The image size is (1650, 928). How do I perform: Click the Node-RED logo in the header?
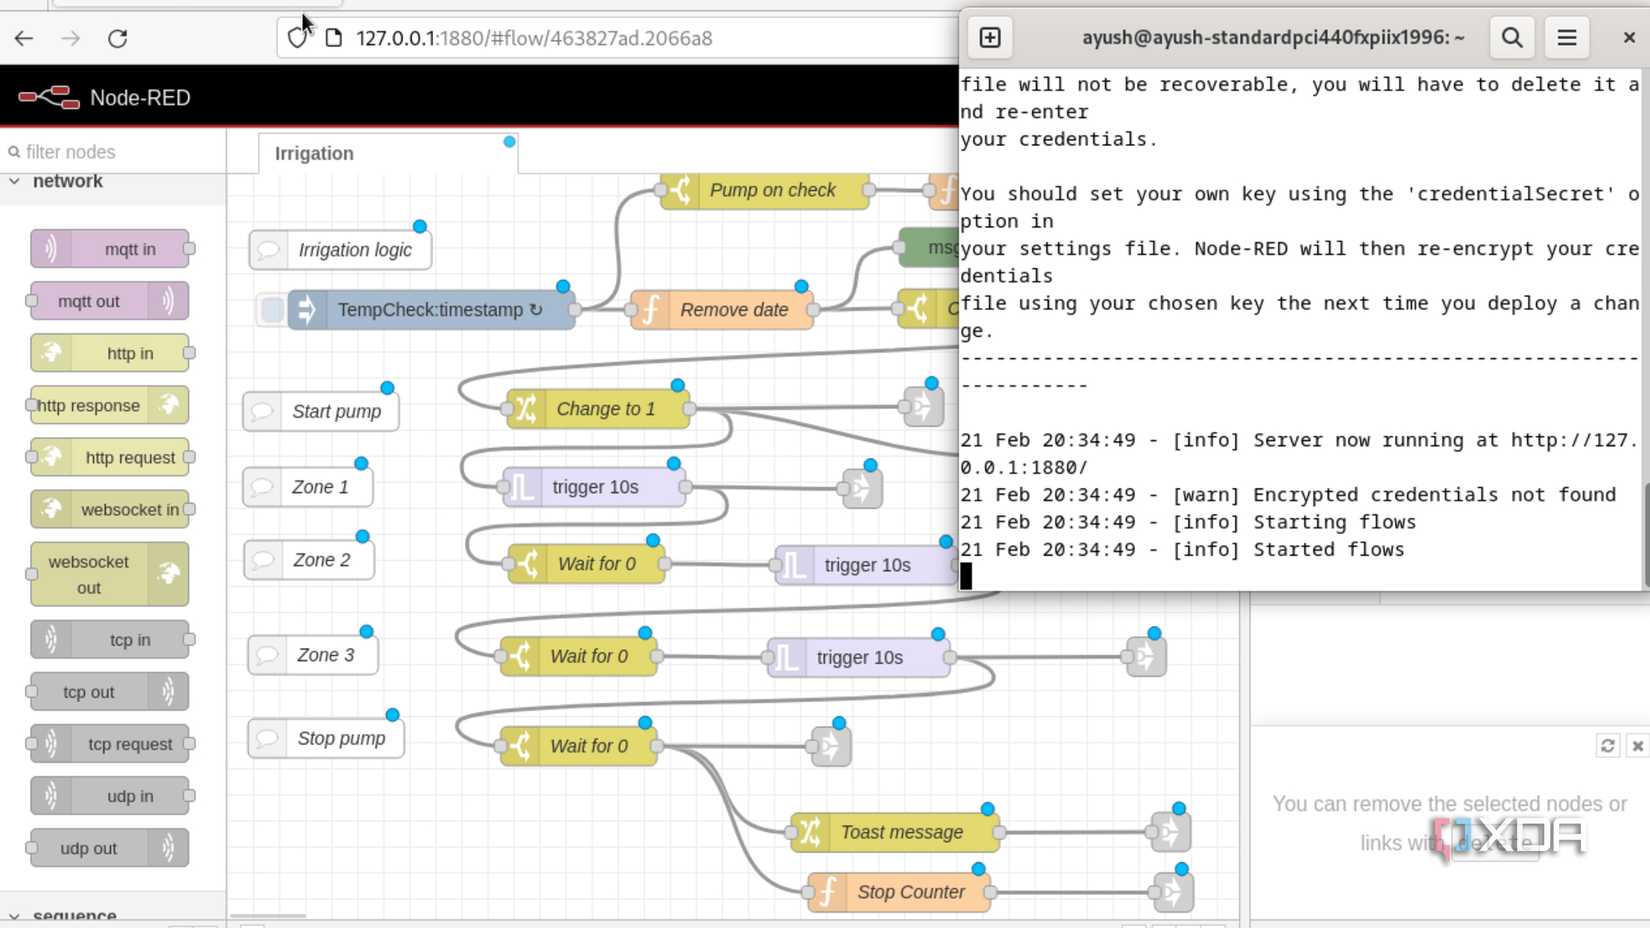[x=47, y=96]
